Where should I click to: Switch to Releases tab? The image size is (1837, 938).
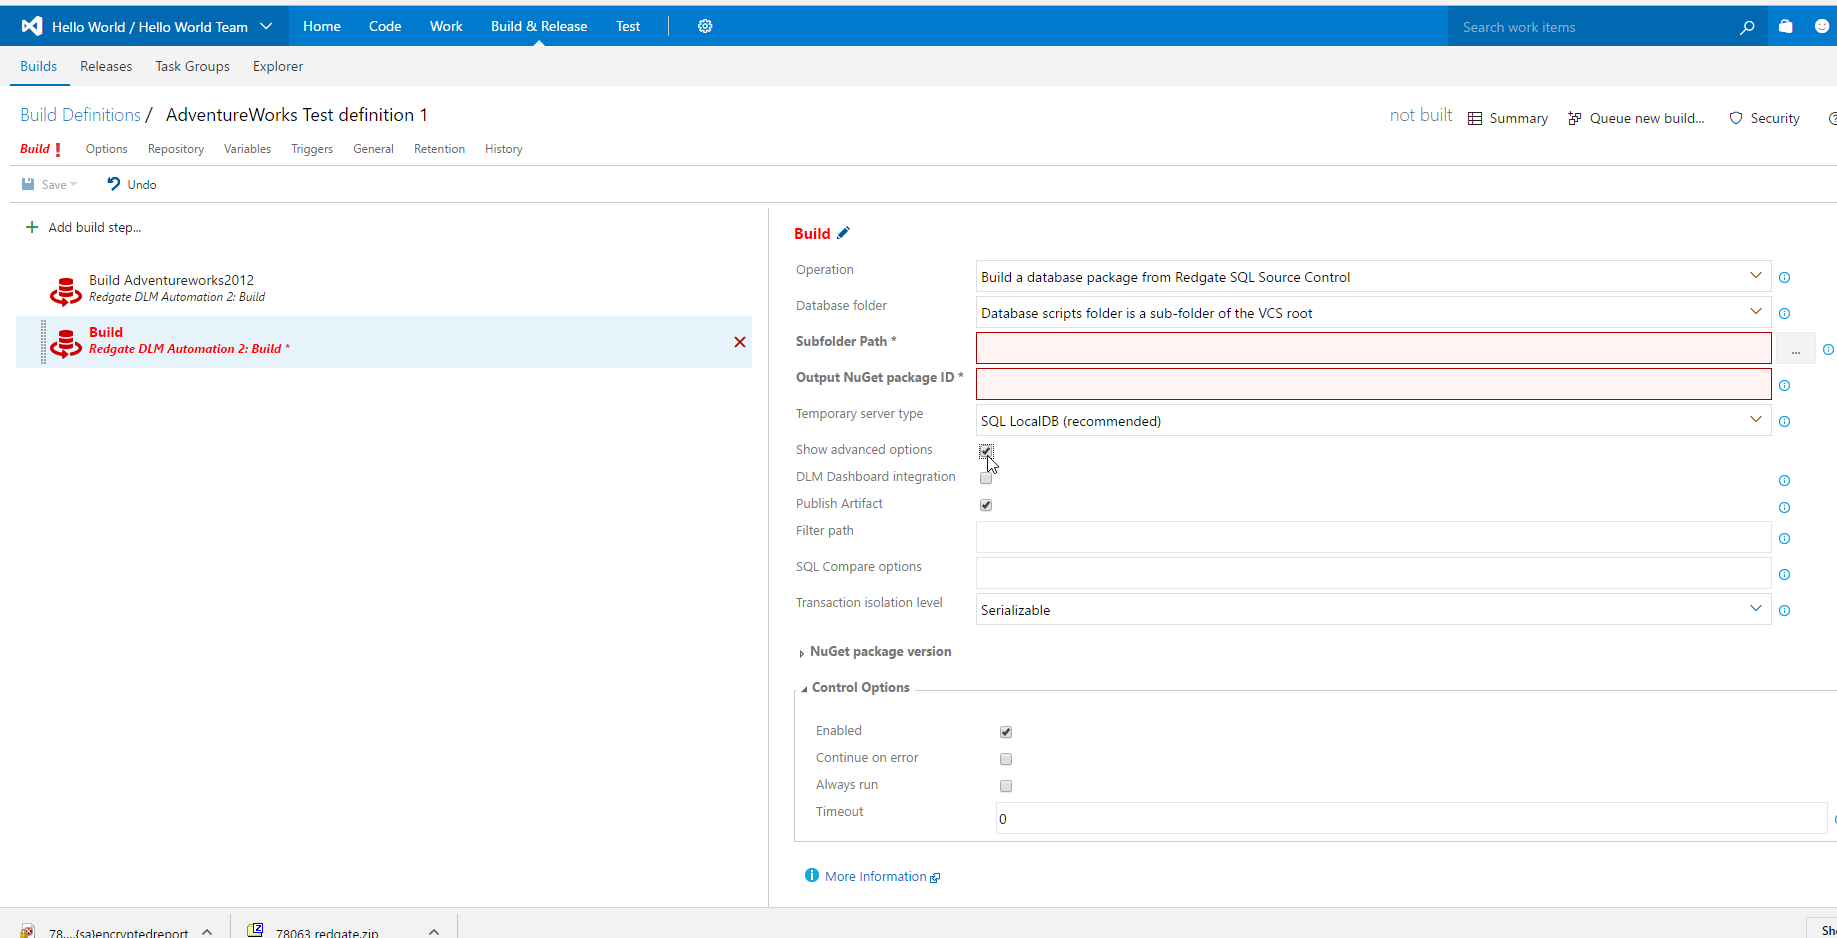[106, 66]
